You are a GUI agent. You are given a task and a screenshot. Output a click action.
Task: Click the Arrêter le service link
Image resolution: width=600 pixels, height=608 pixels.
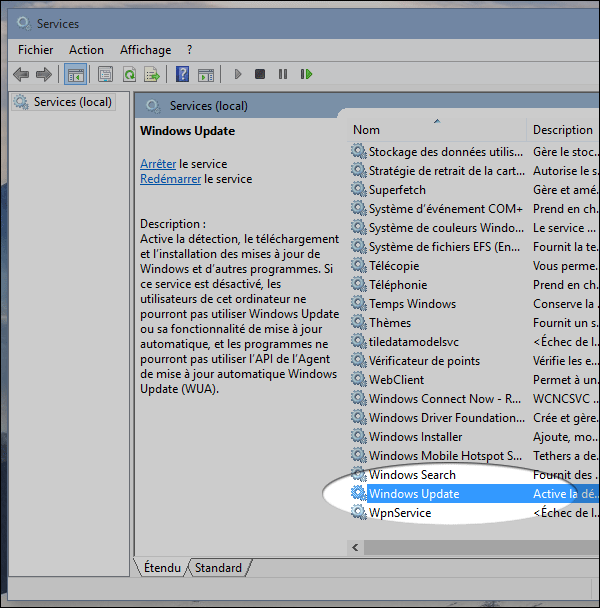pyautogui.click(x=158, y=164)
